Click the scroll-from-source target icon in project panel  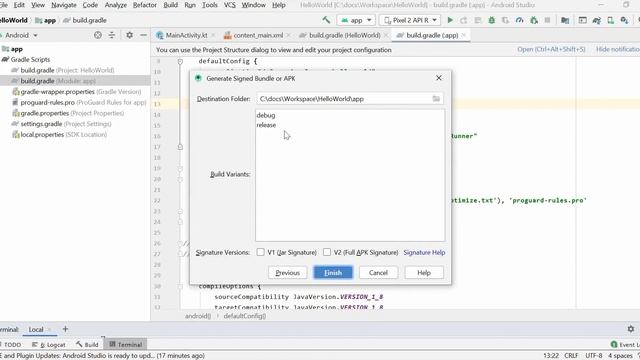(x=98, y=35)
